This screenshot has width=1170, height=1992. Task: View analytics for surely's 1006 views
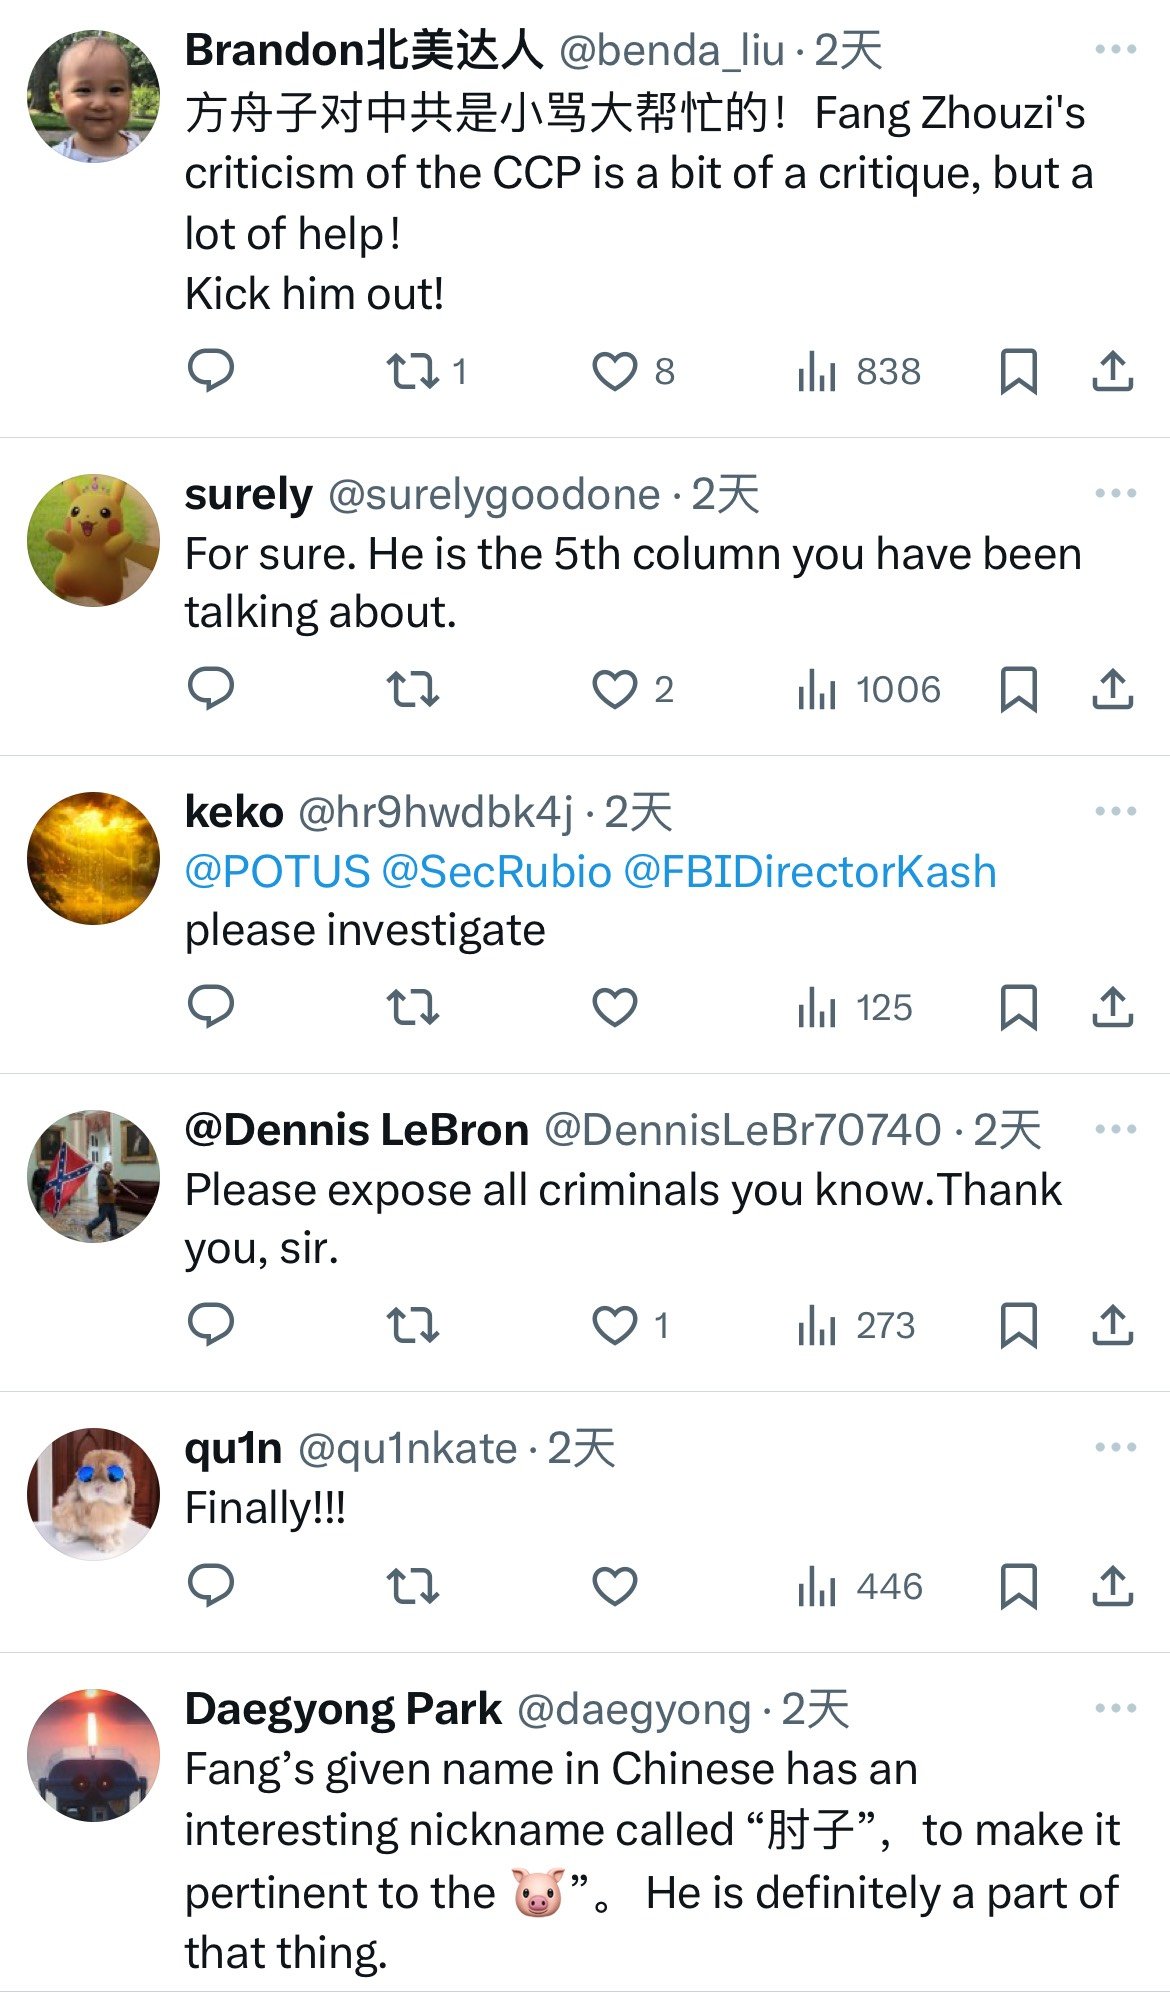coord(869,690)
